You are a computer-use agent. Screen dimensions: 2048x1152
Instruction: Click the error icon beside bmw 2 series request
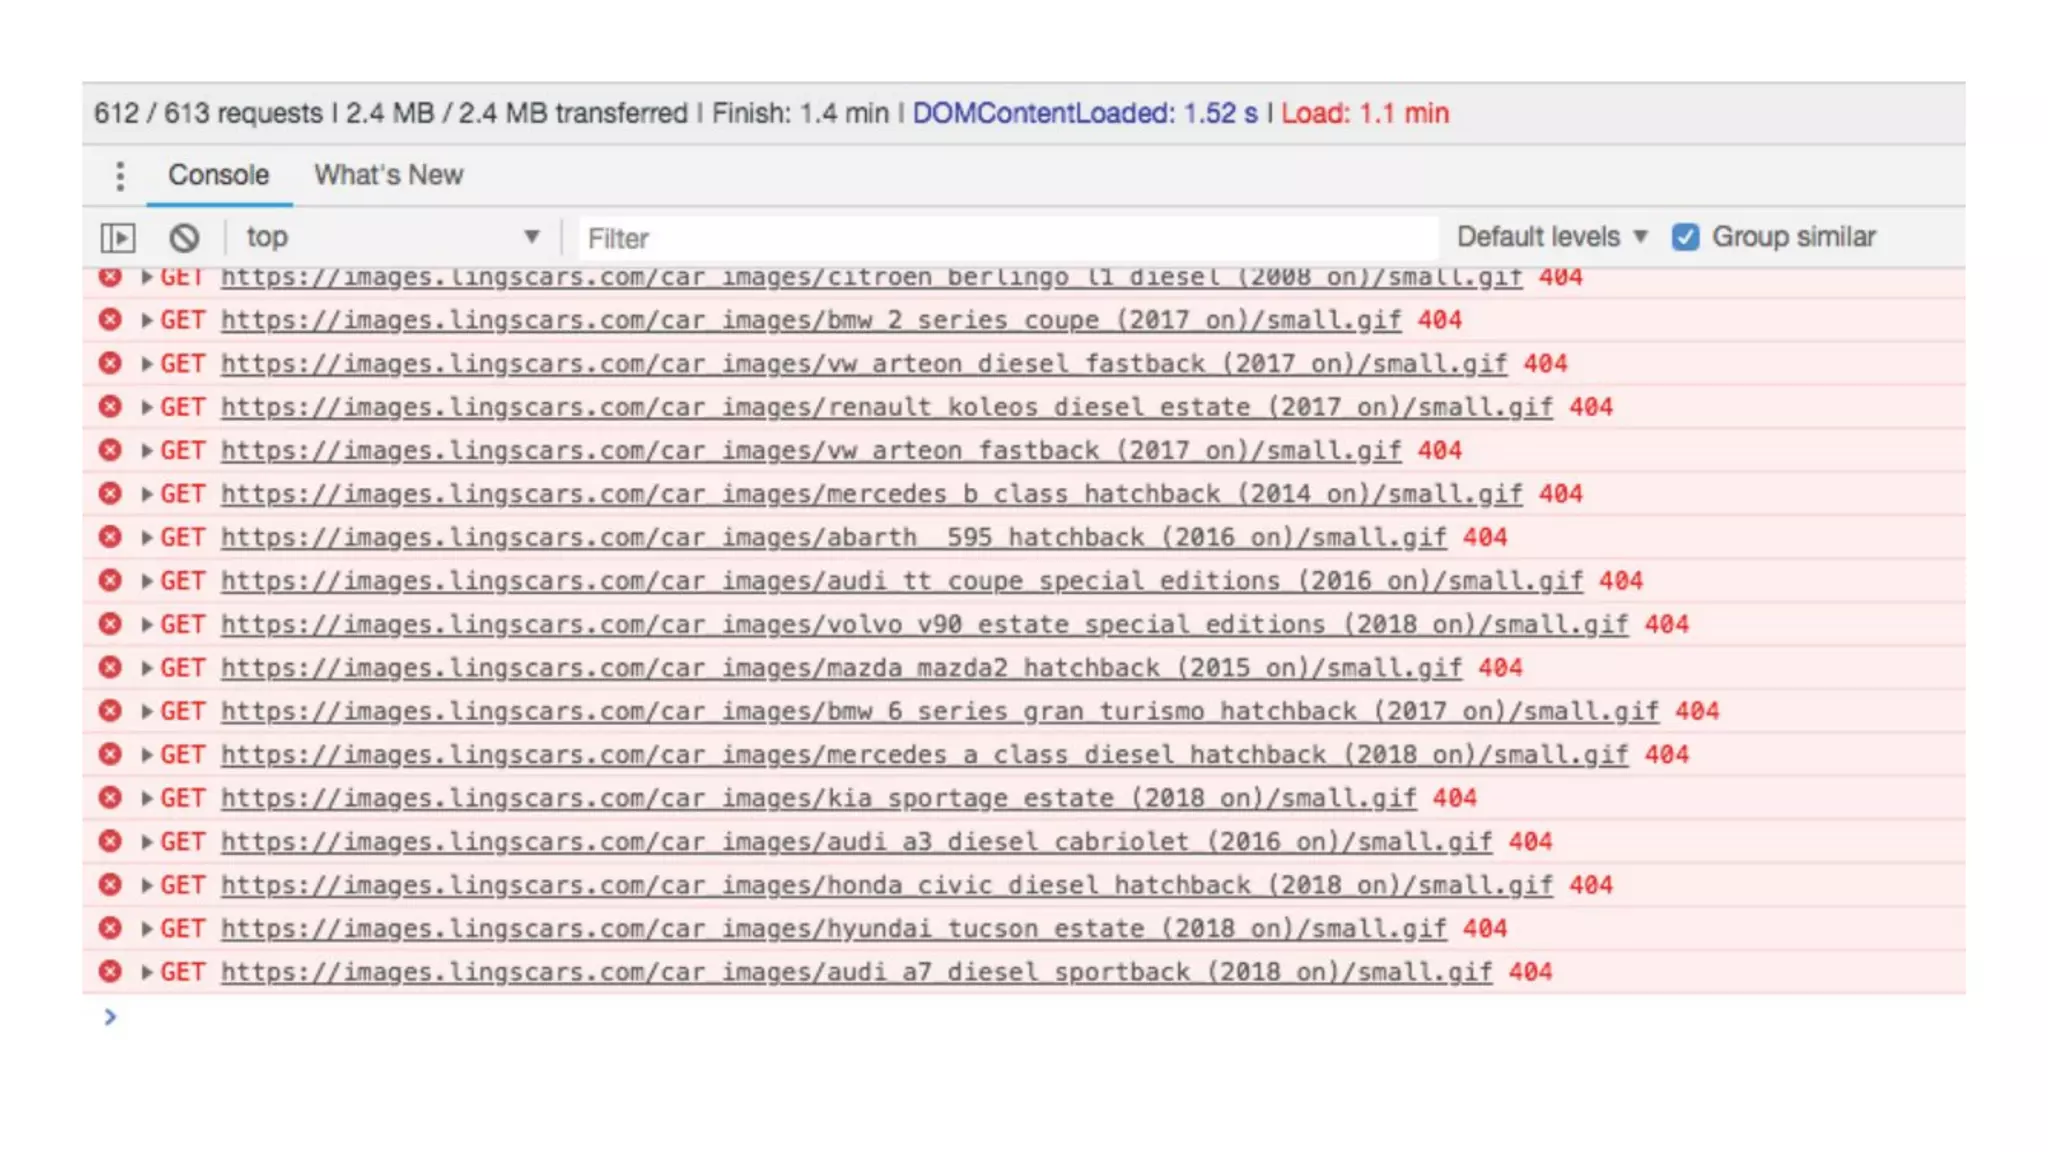(110, 320)
